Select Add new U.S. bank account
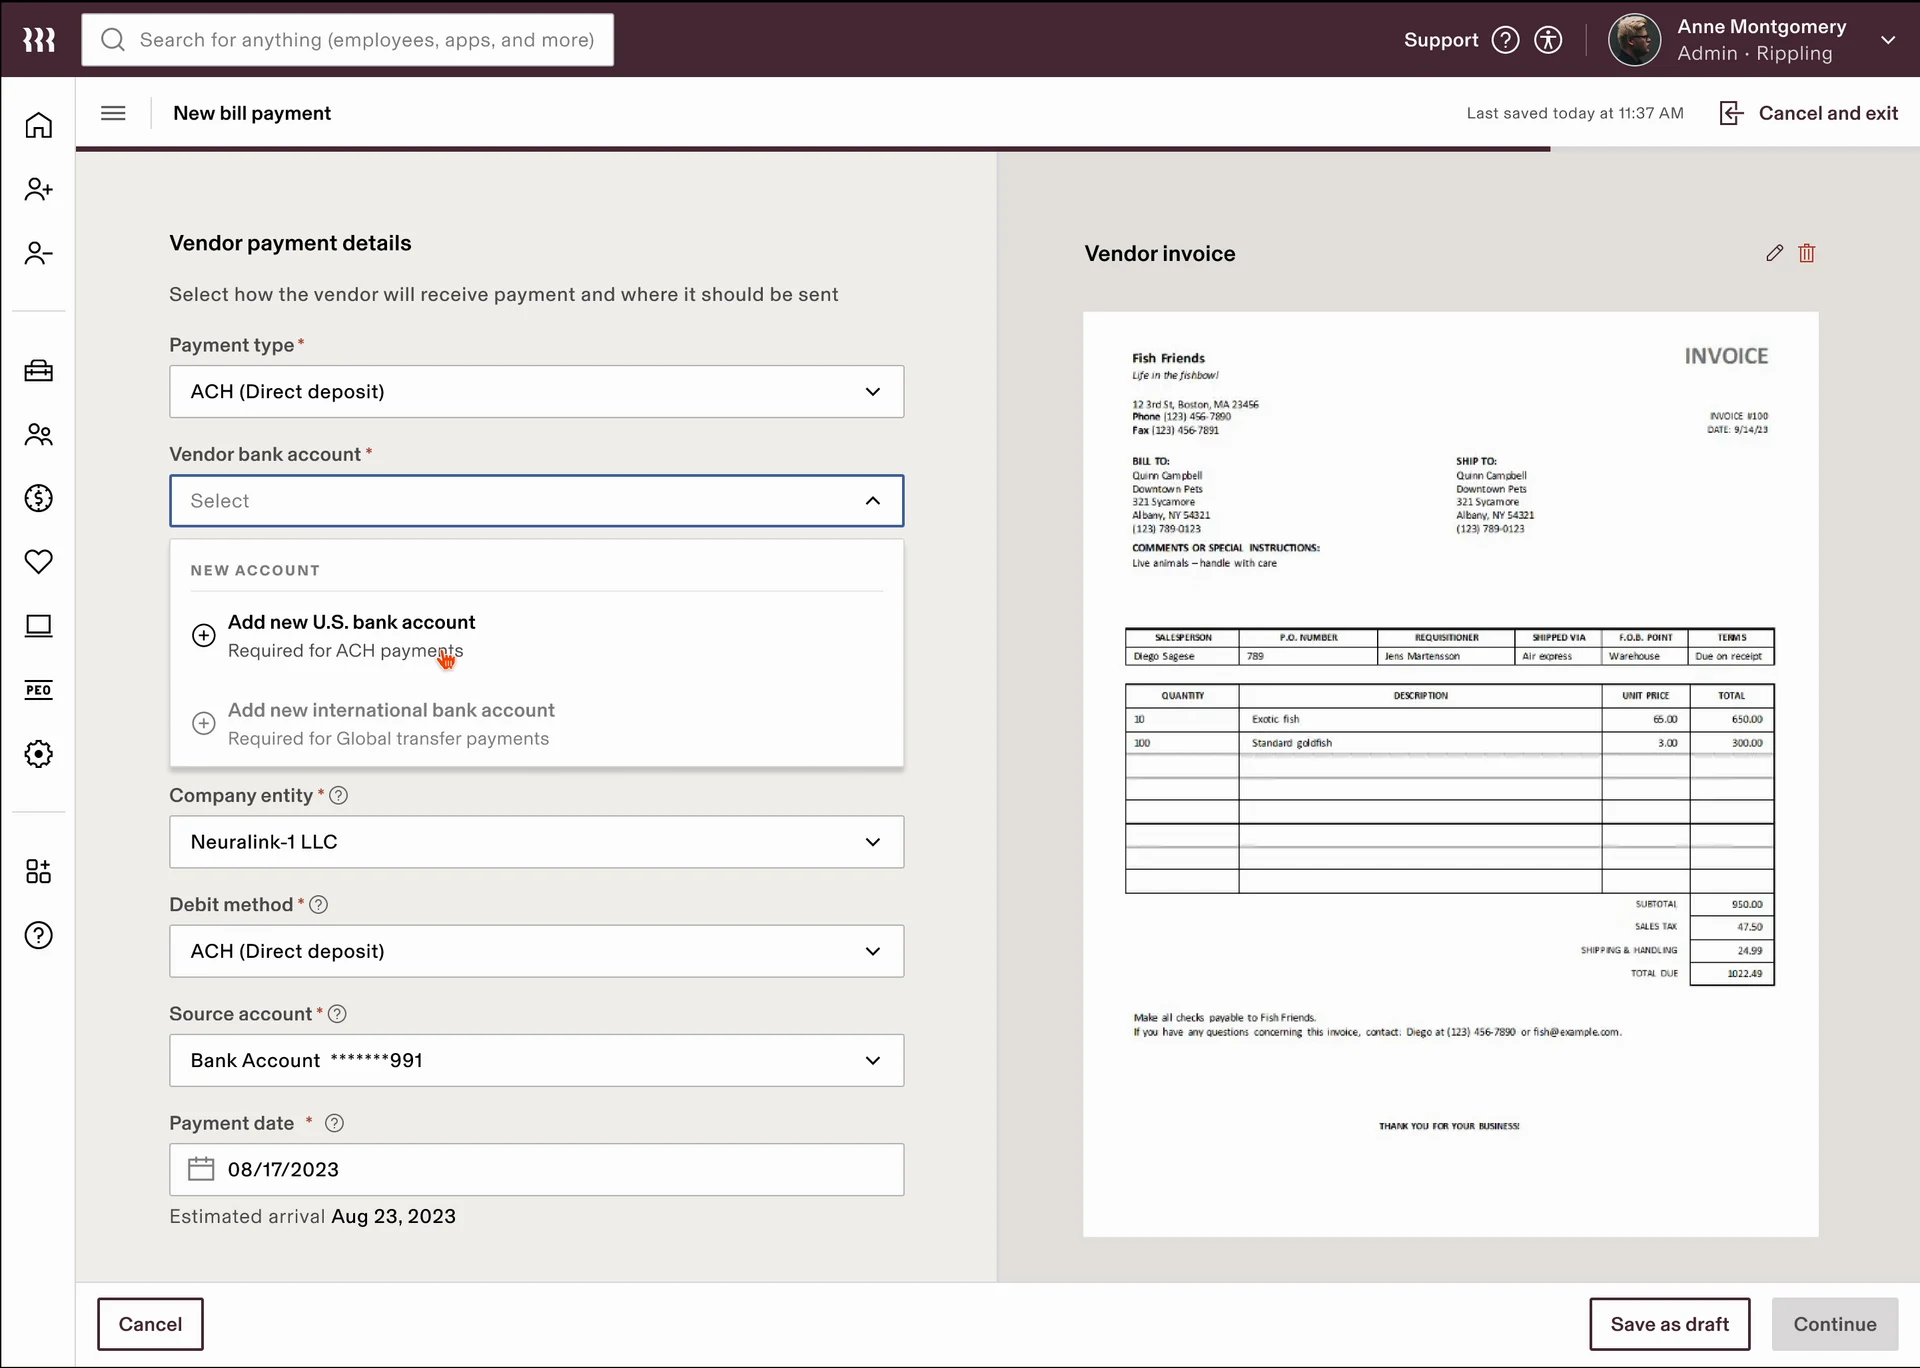Image resolution: width=1920 pixels, height=1368 pixels. coord(537,636)
